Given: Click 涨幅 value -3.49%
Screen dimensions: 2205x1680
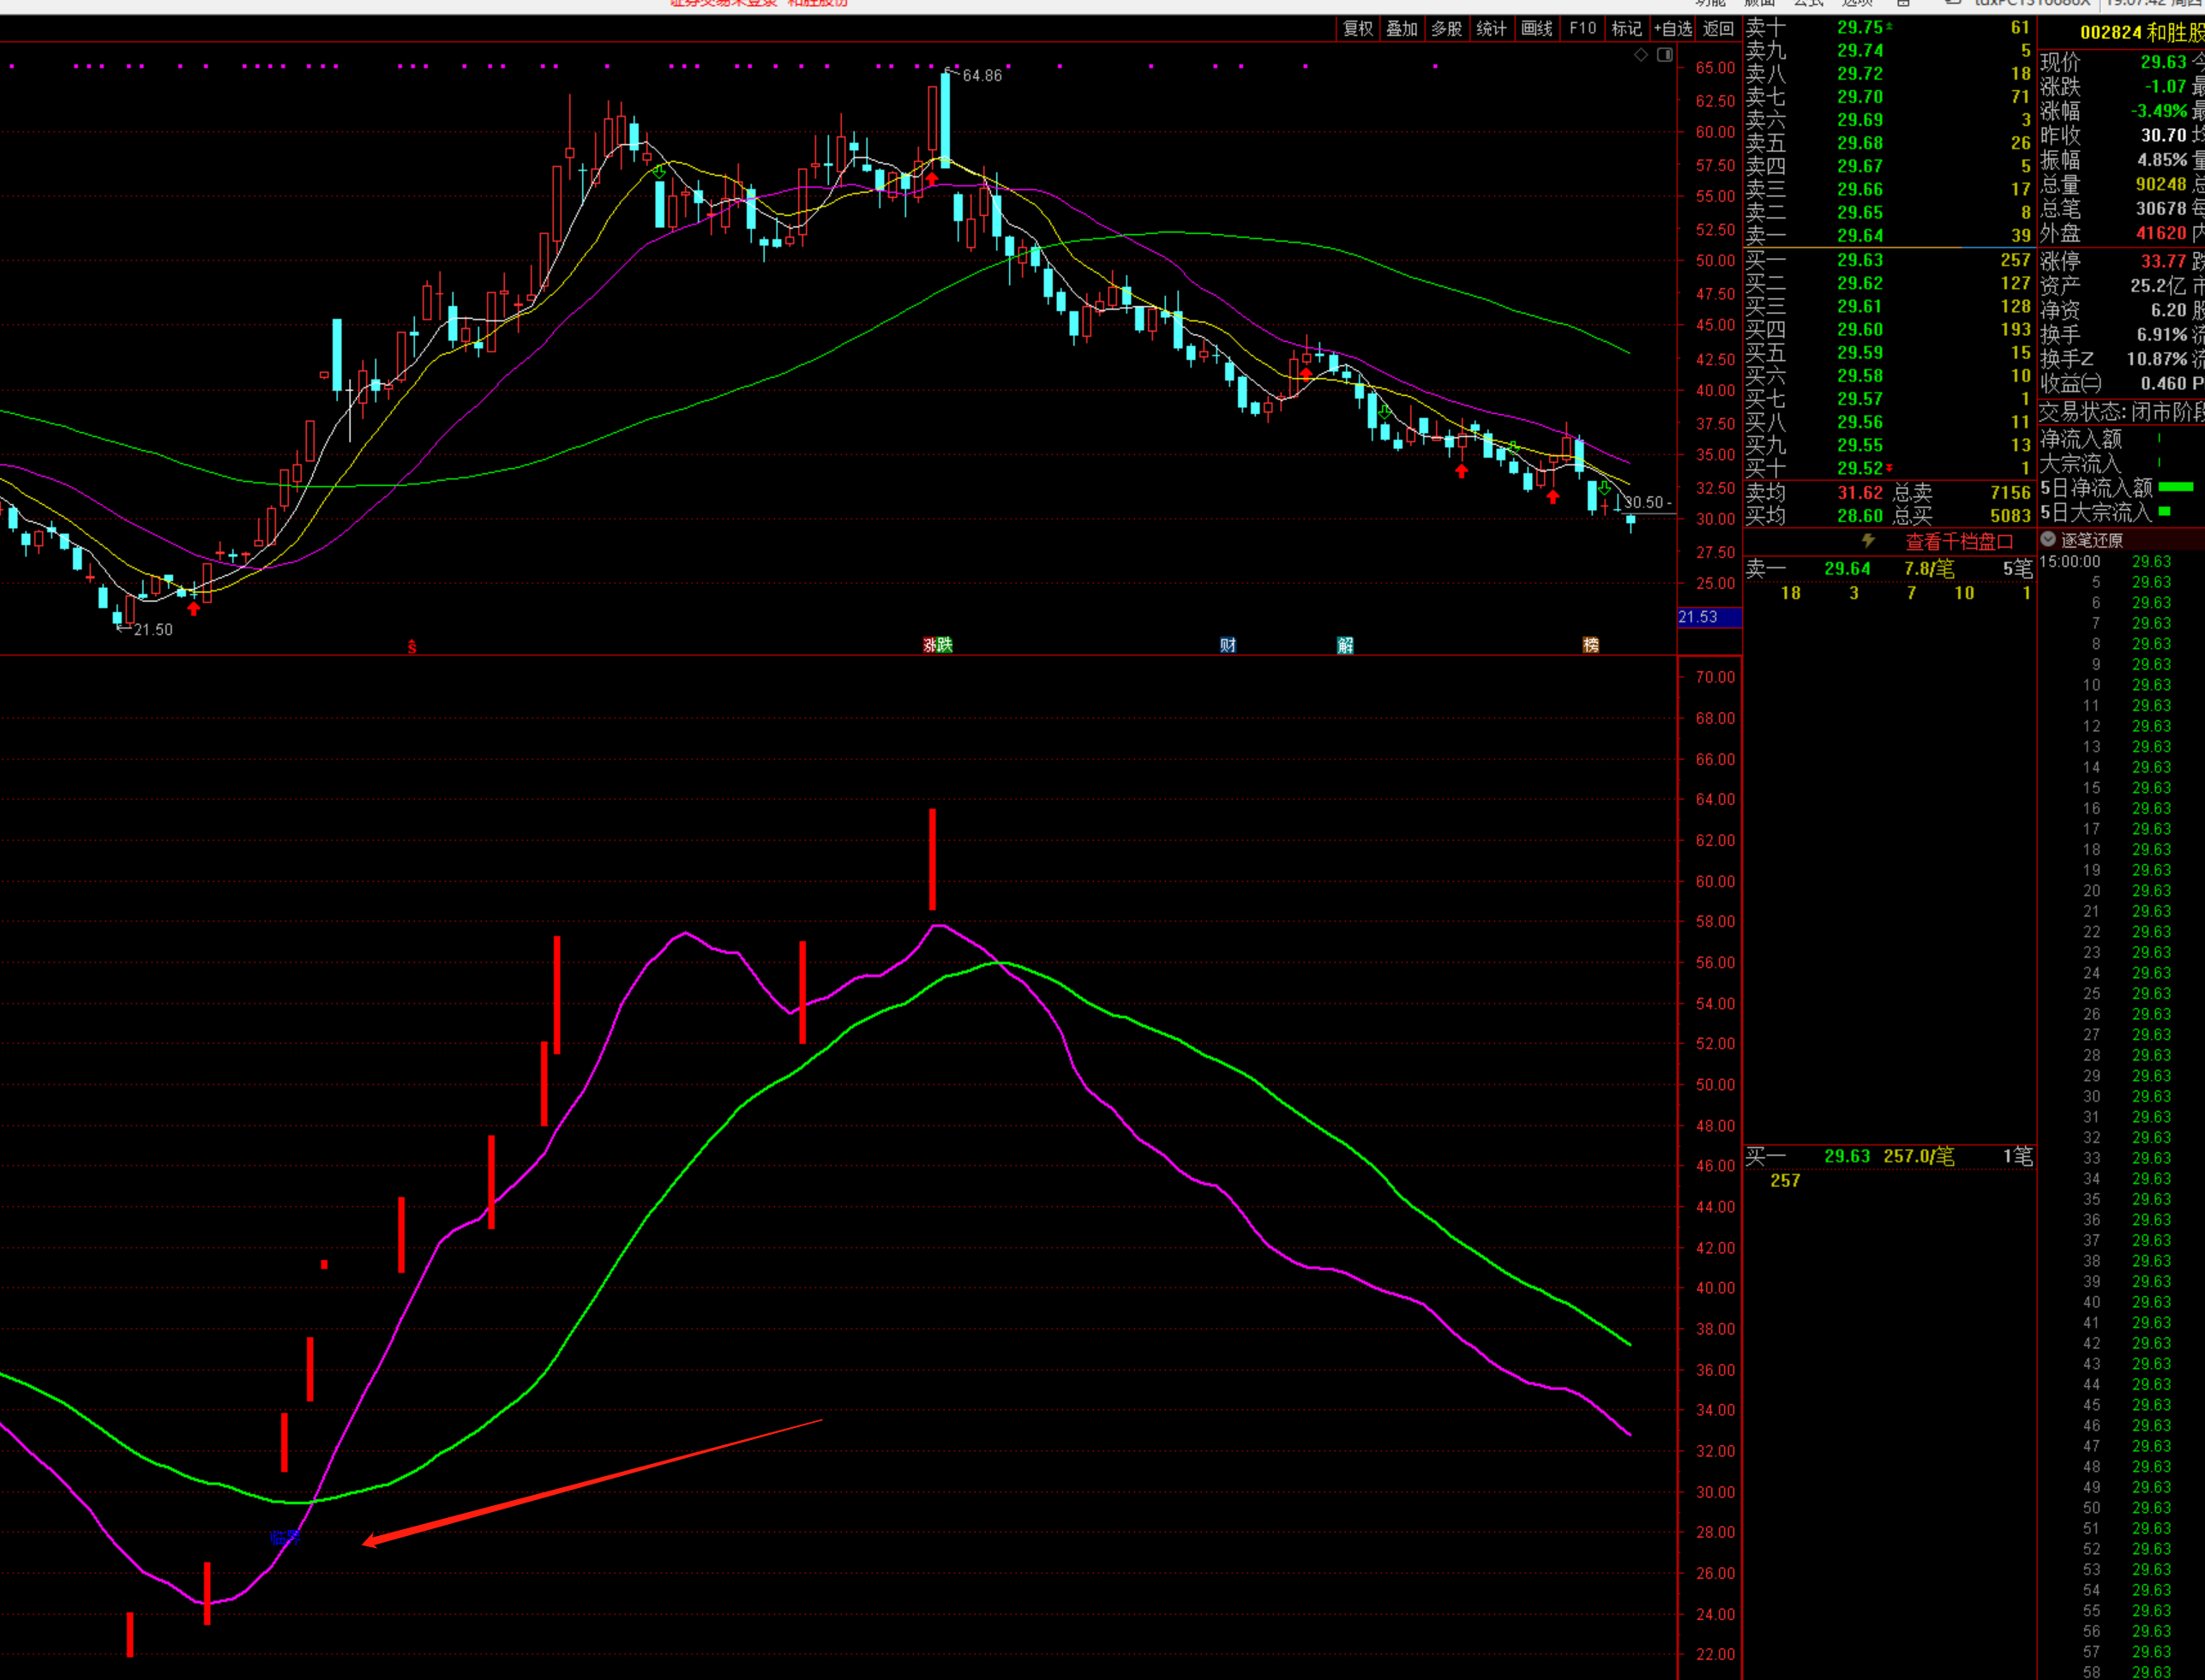Looking at the screenshot, I should coord(2159,111).
